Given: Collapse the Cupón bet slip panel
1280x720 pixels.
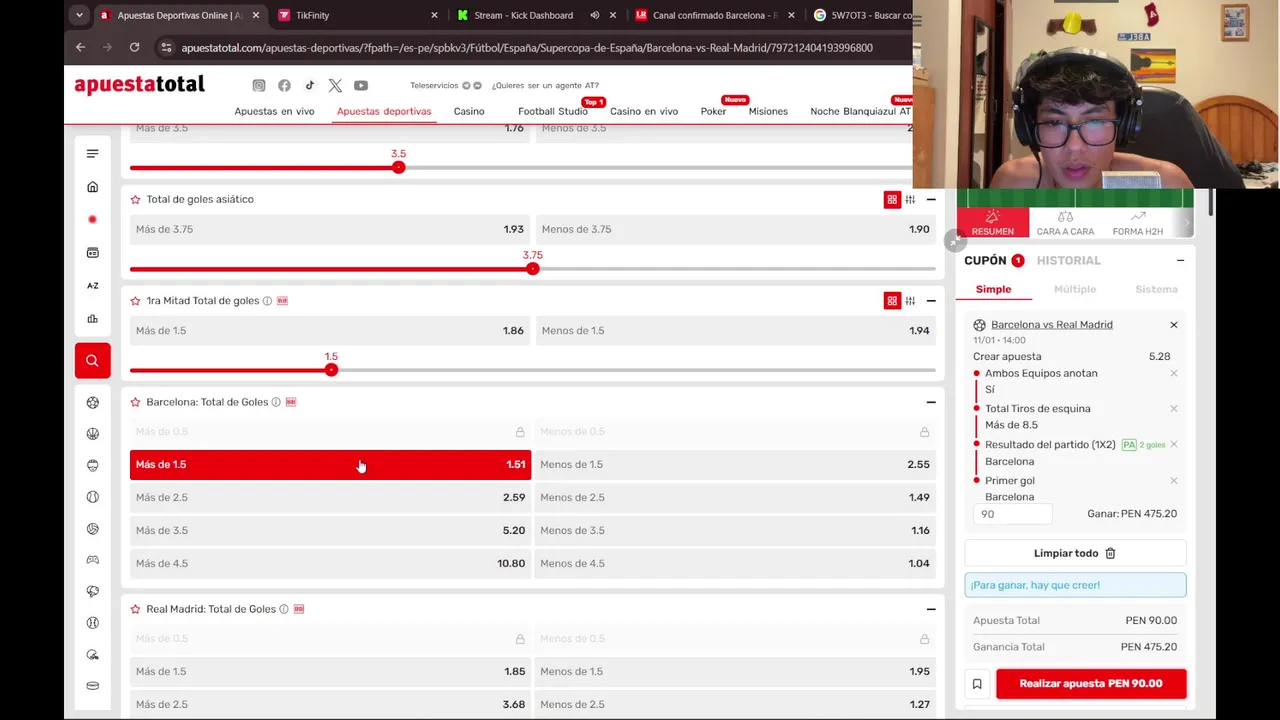Looking at the screenshot, I should pyautogui.click(x=1180, y=260).
